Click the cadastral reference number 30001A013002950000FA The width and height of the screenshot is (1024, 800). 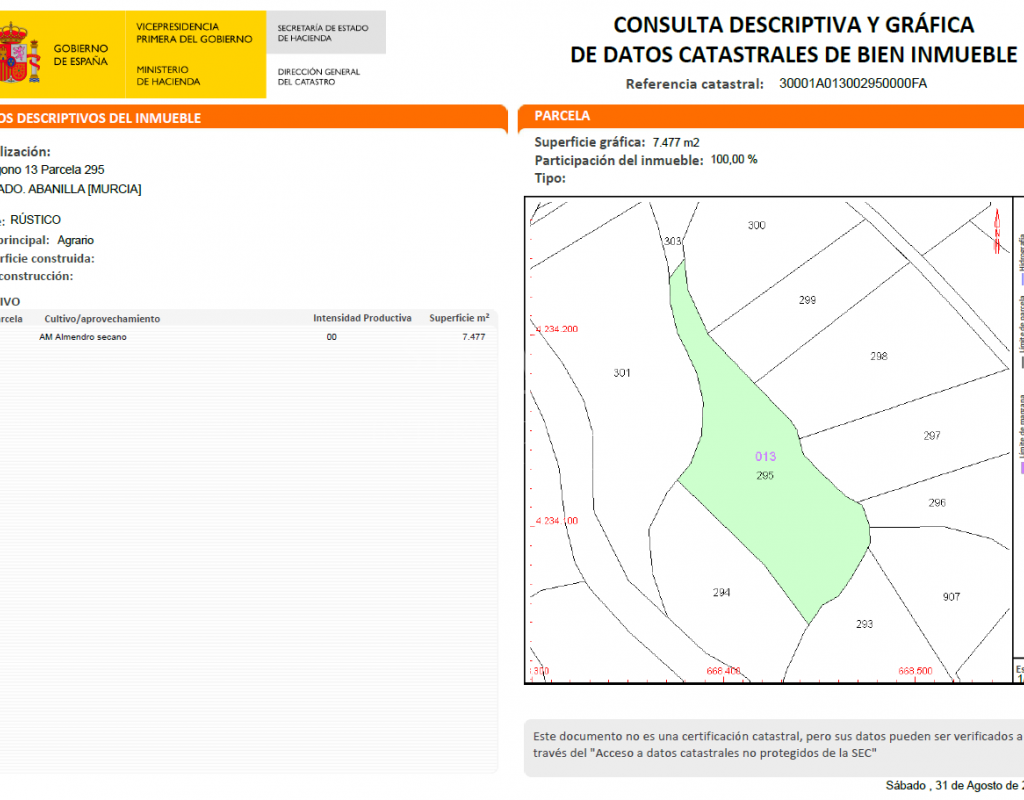pos(852,84)
